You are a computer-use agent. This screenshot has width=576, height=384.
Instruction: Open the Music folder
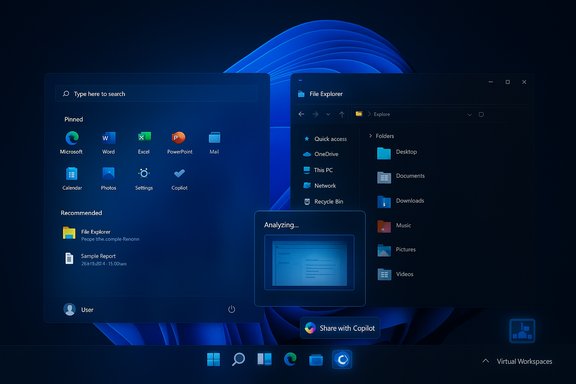pyautogui.click(x=394, y=226)
